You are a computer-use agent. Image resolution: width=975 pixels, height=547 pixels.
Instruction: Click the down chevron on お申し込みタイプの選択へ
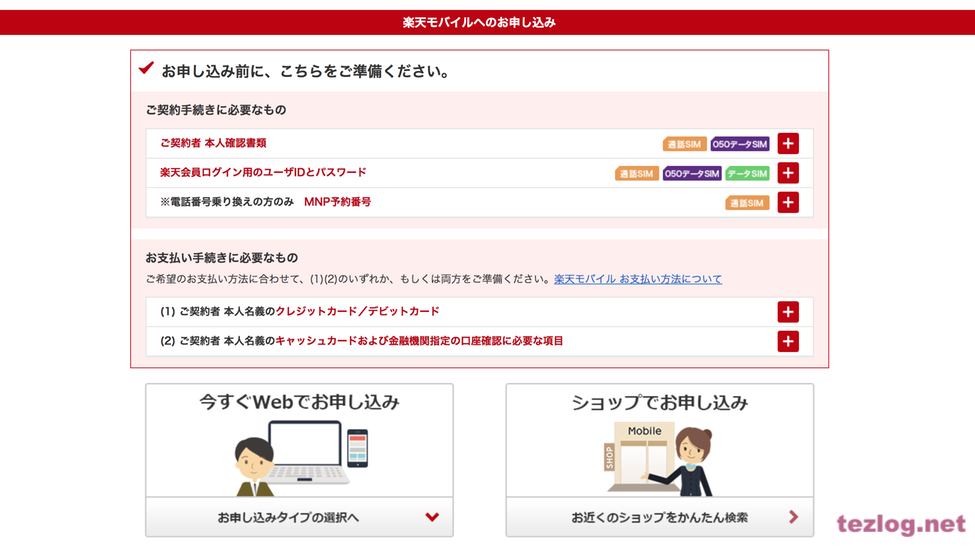[432, 517]
